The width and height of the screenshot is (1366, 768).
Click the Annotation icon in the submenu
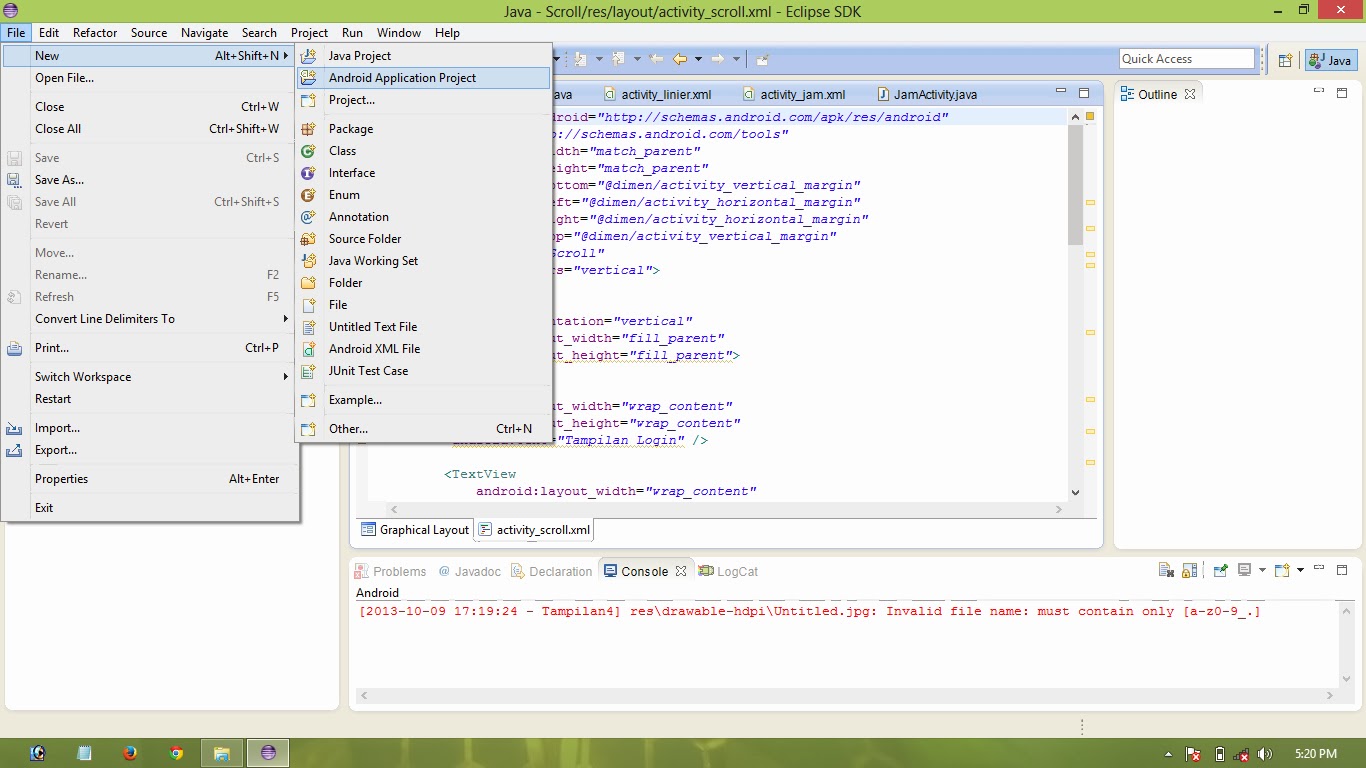click(309, 217)
